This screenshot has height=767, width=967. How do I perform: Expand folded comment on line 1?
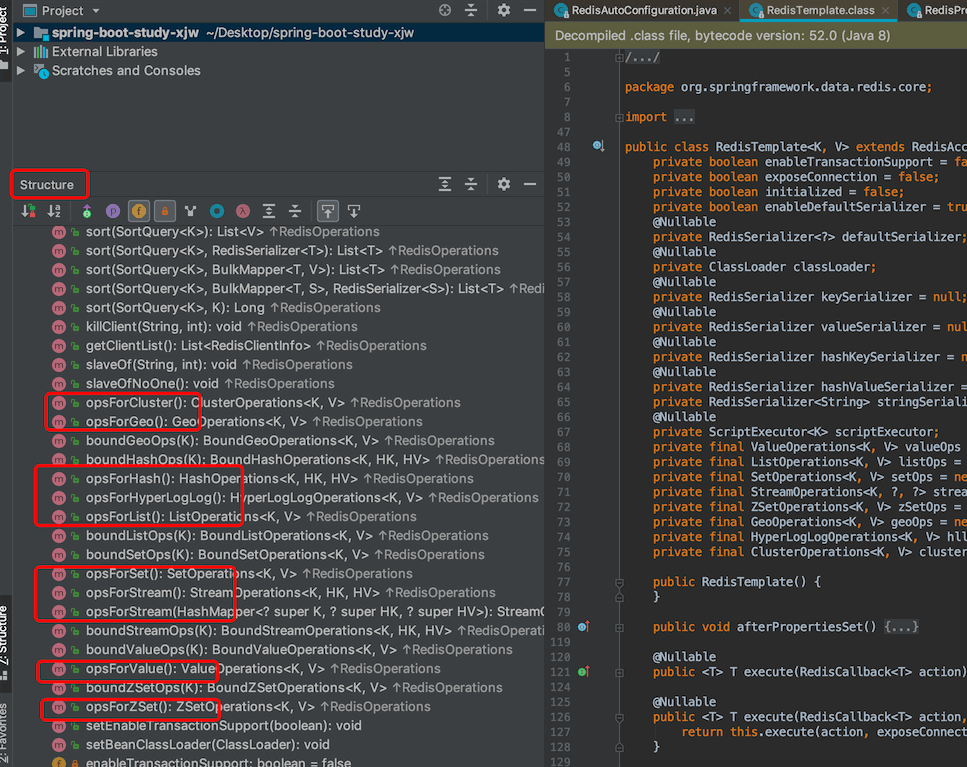point(619,57)
